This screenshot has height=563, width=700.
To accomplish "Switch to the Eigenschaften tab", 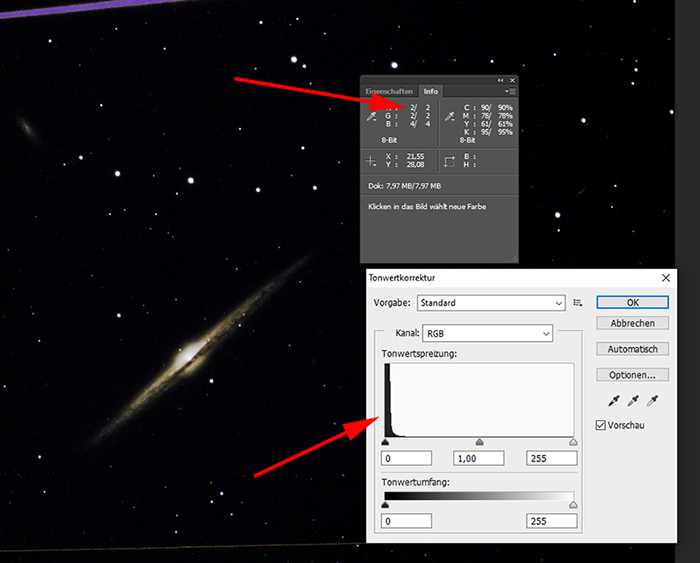I will [389, 91].
